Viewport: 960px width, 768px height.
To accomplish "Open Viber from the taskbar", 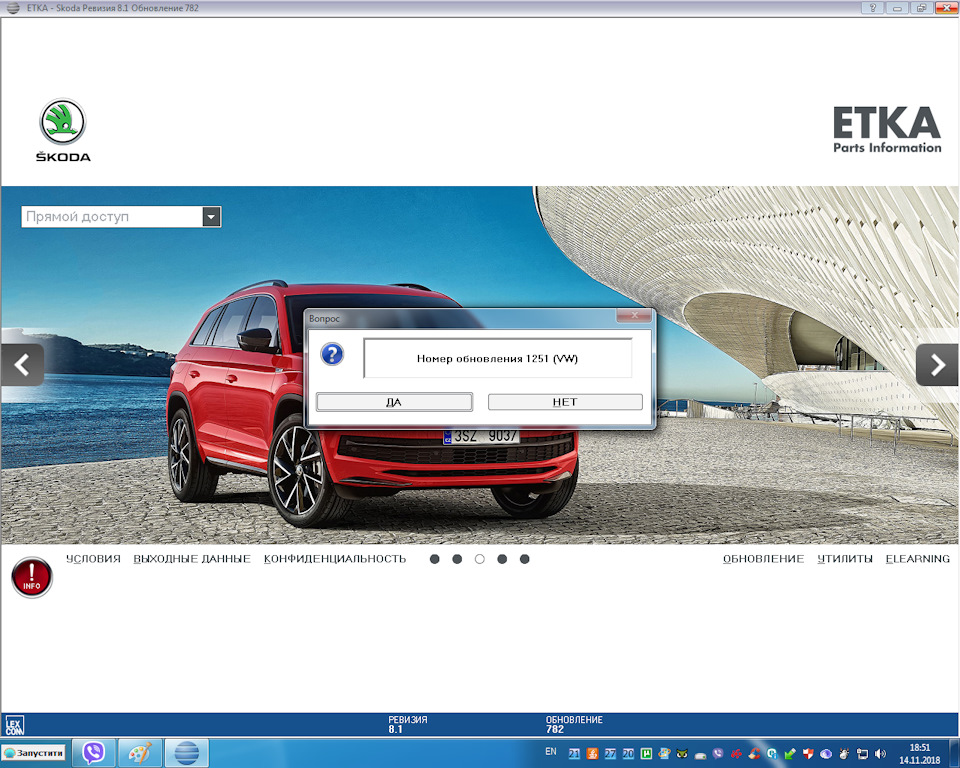I will point(93,753).
